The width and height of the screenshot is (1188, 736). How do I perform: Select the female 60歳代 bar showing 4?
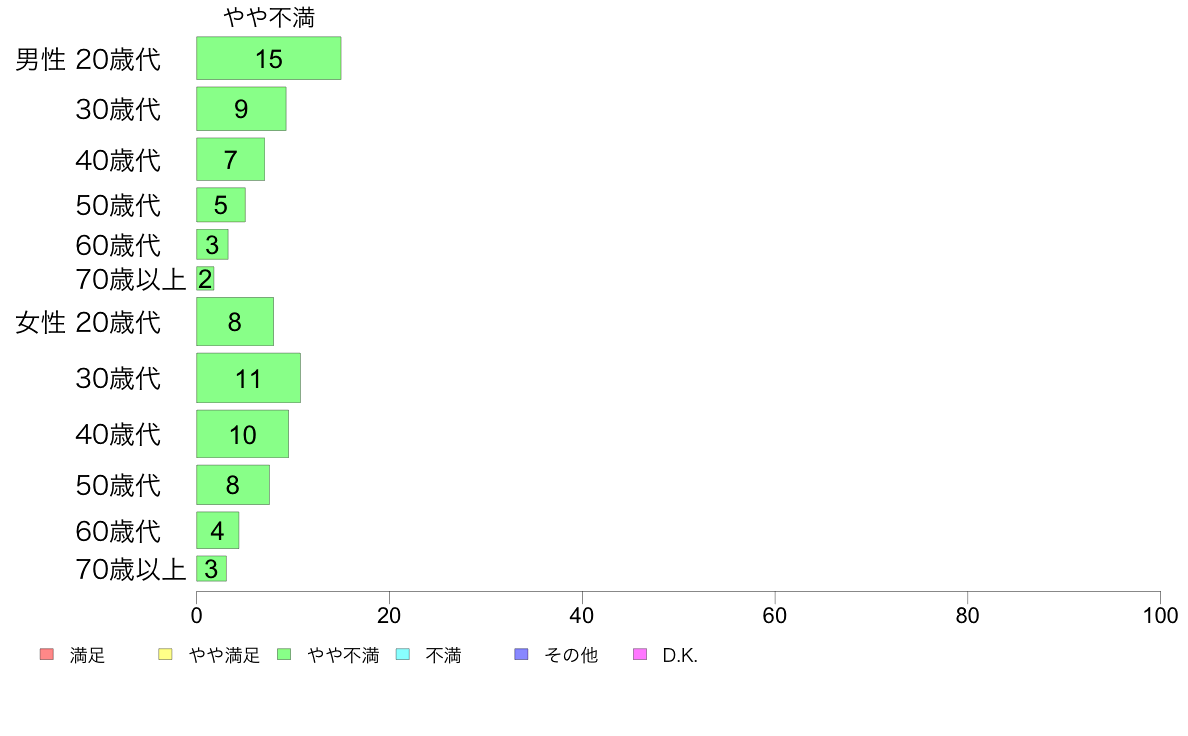(x=217, y=531)
